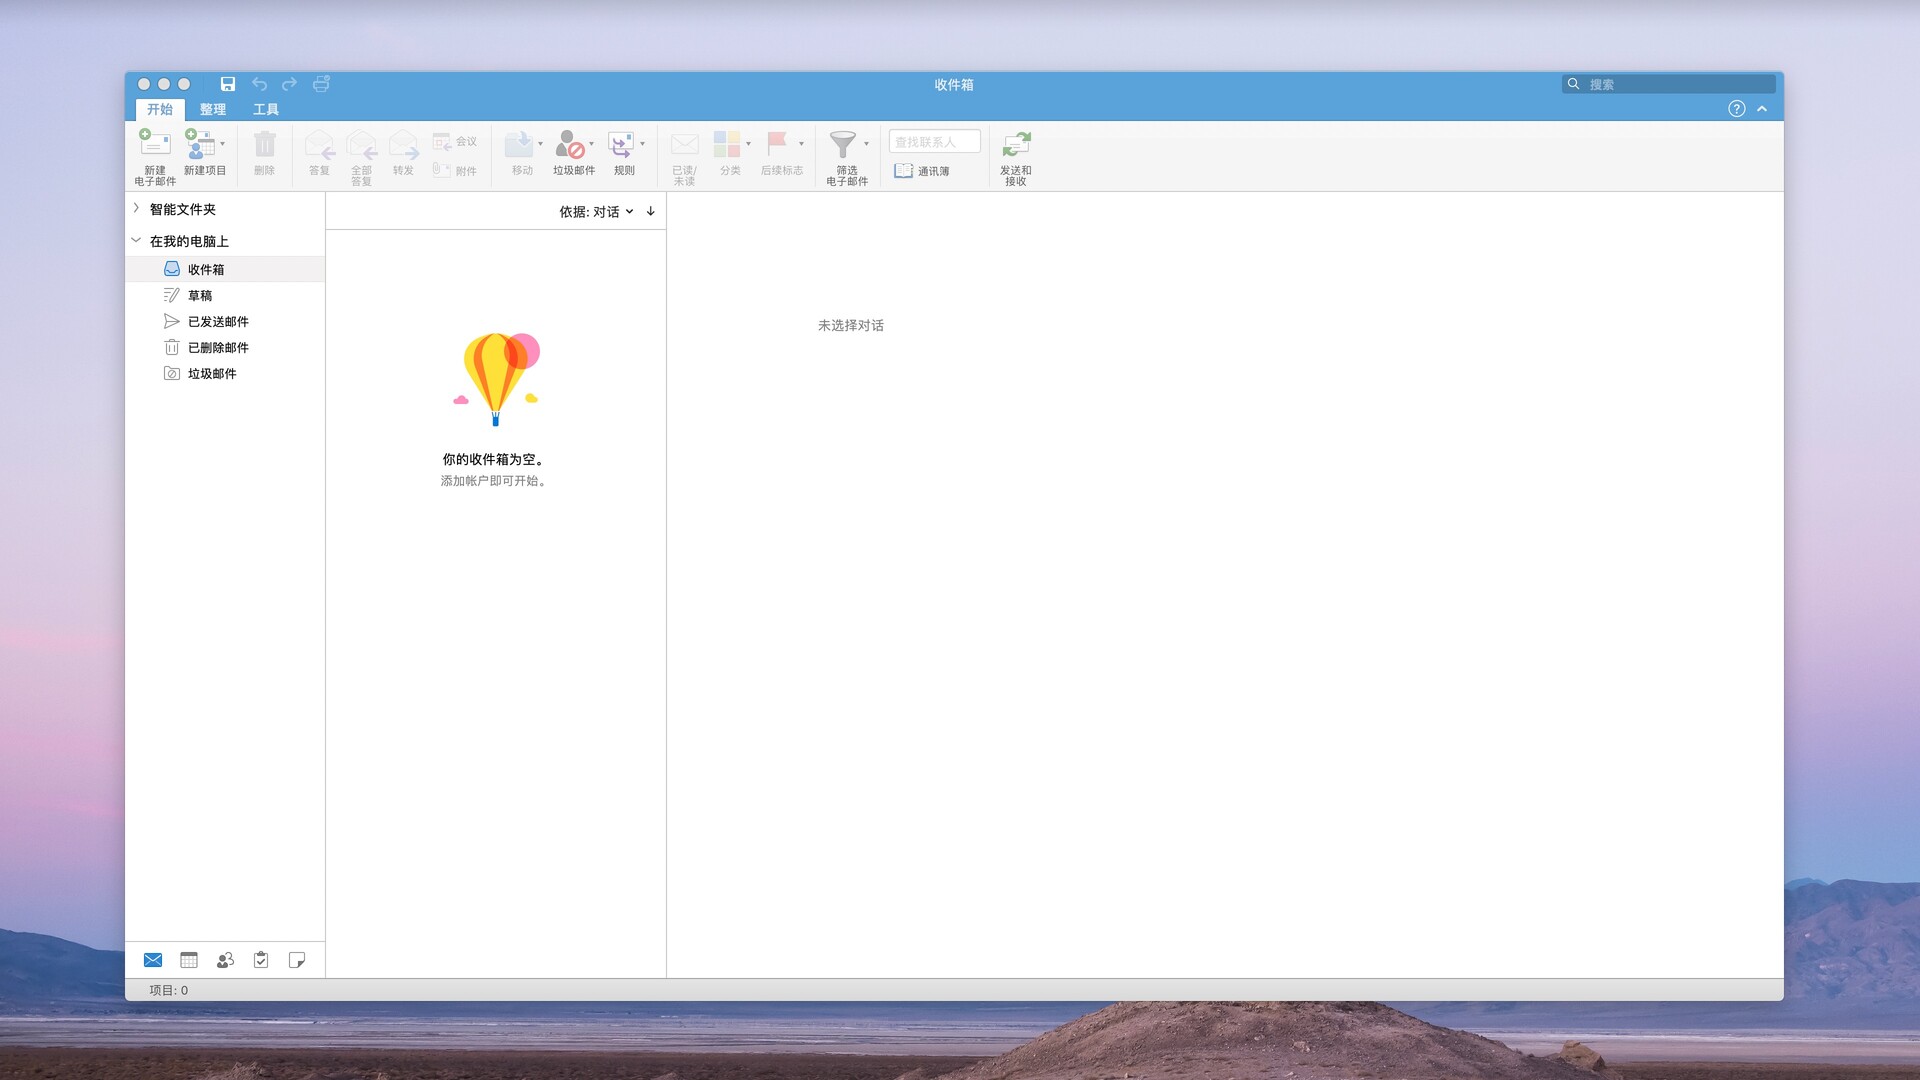The image size is (1920, 1080).
Task: Collapse the 在我的电脑上 section
Action: click(136, 241)
